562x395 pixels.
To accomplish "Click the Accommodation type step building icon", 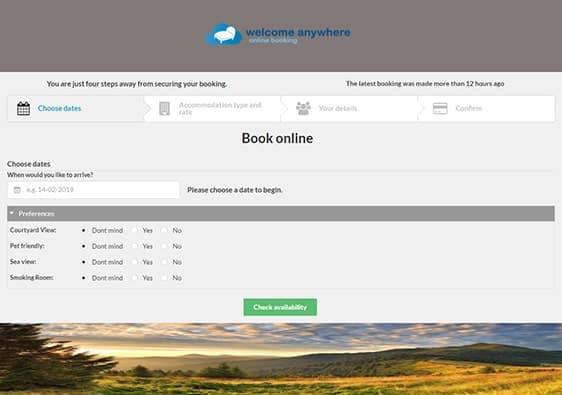I will (164, 108).
